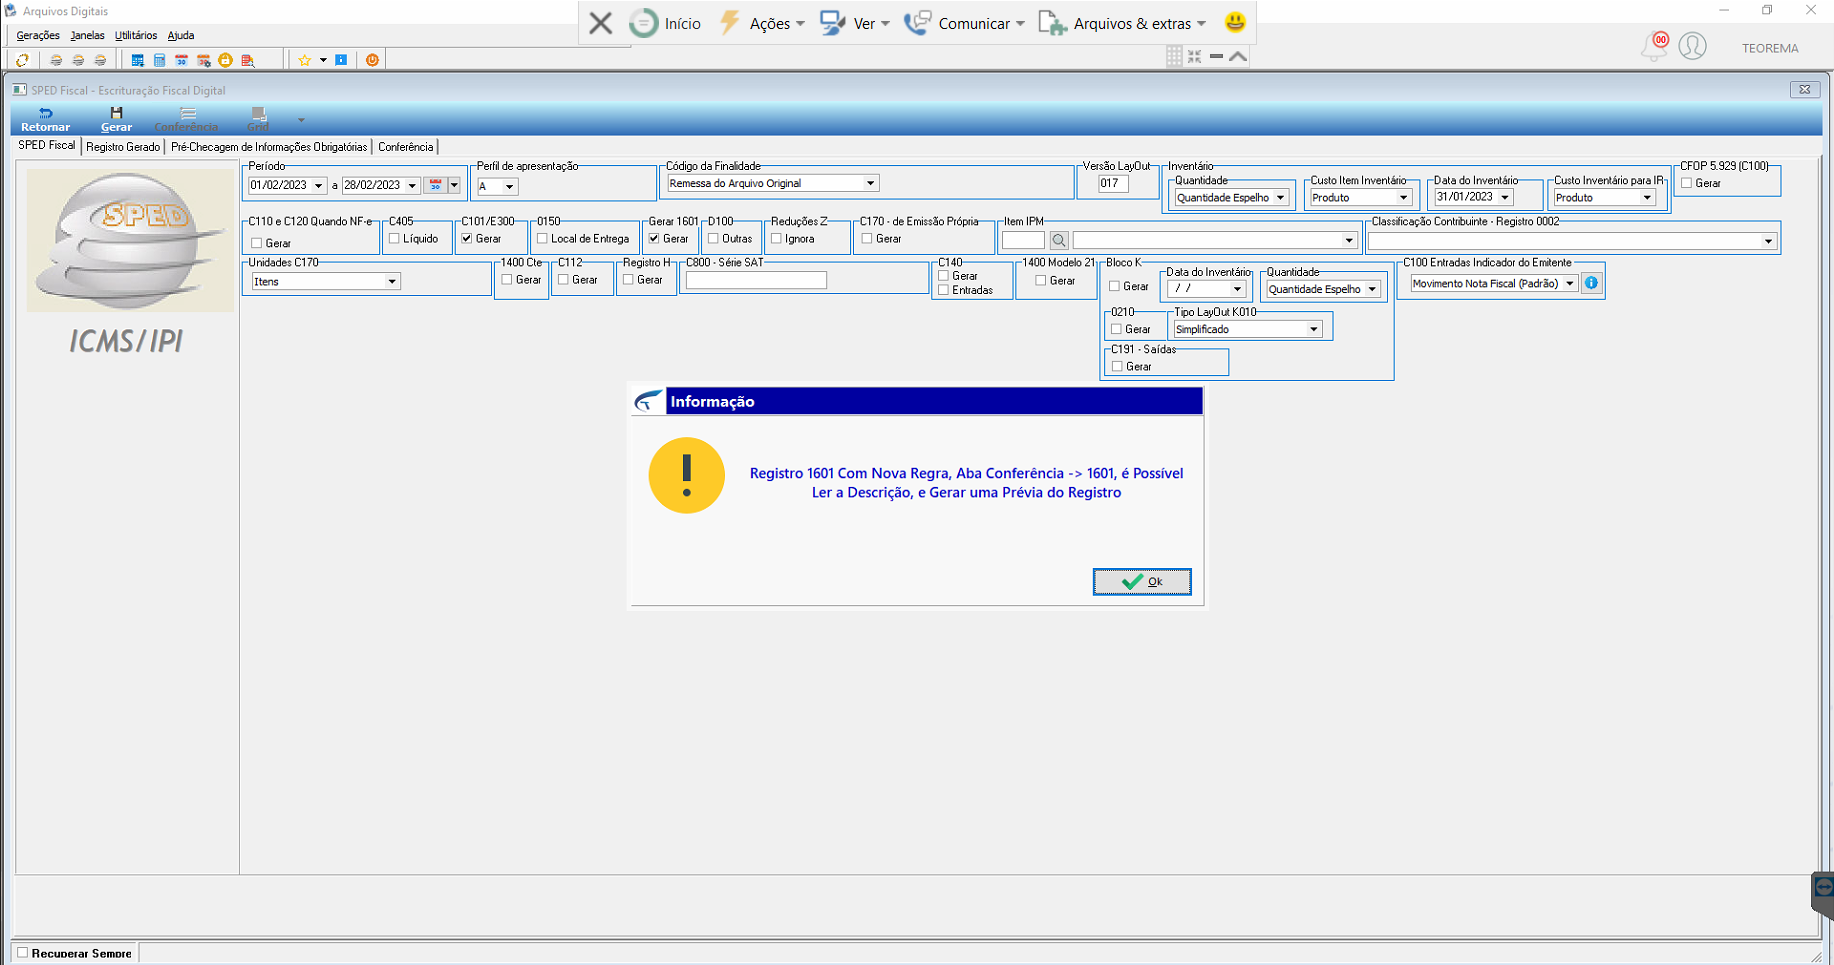Screen dimensions: 1834x965
Task: Uncheck the Gerar 1601 checkbox
Action: [654, 239]
